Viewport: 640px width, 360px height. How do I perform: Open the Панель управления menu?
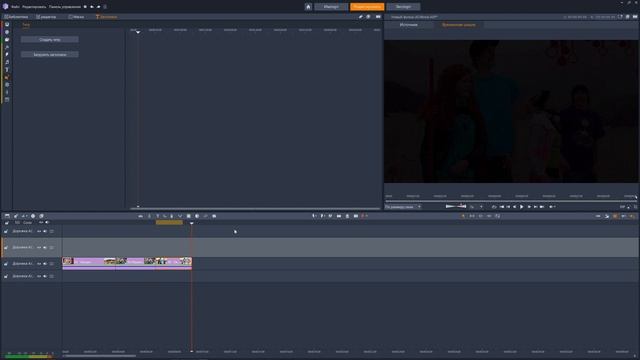(64, 7)
